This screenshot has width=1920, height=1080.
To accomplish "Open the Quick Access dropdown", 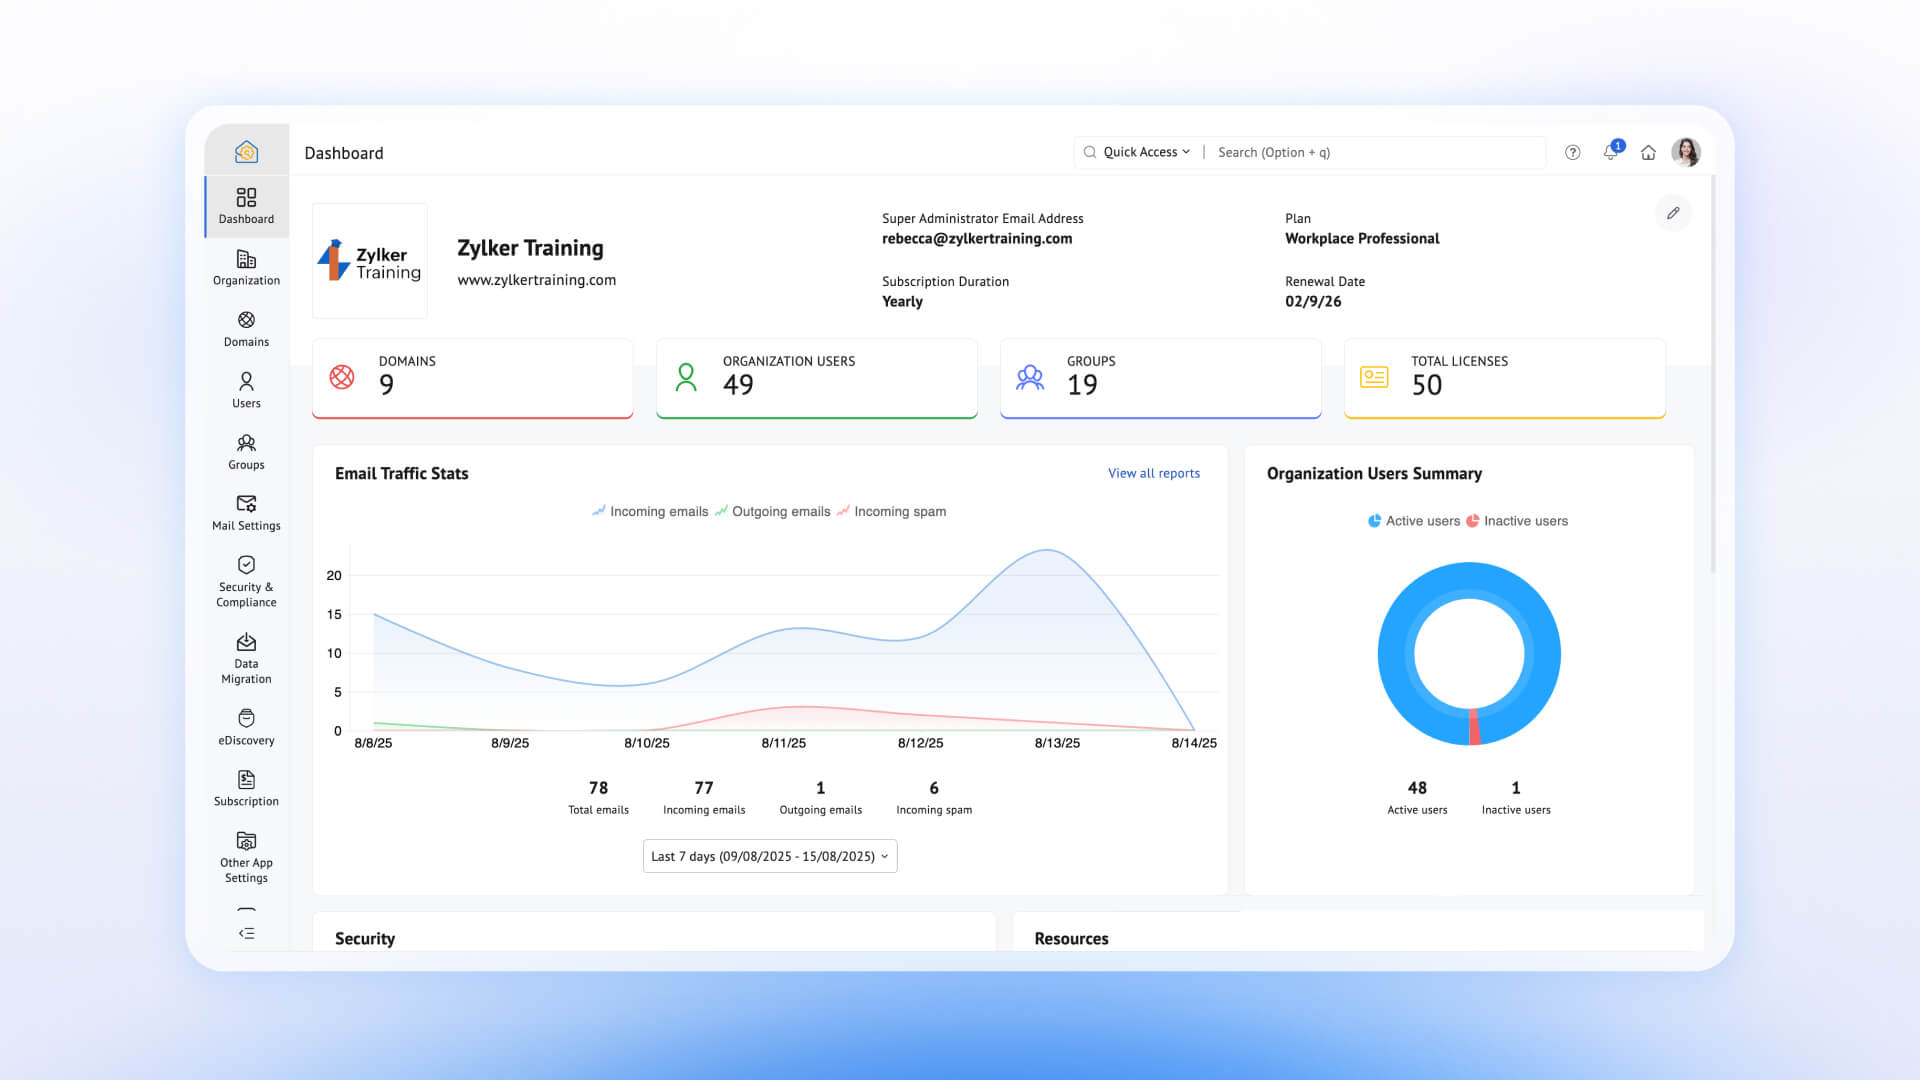I will pos(1146,152).
